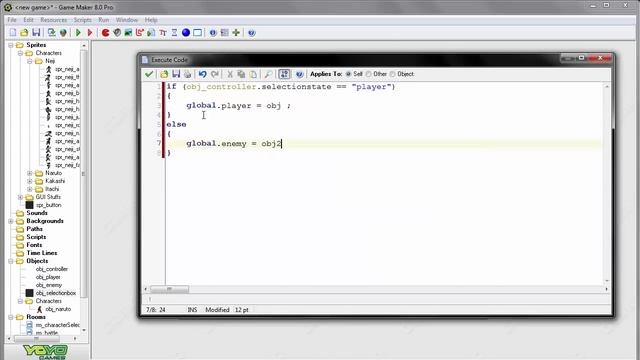Open the Help menu
The image size is (640, 360).
151,20
